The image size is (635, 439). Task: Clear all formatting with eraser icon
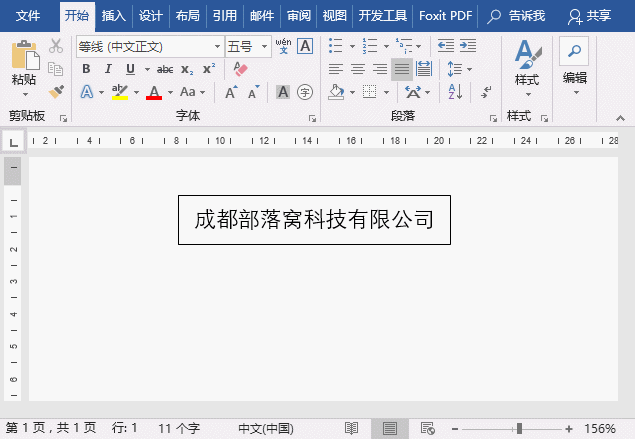[x=239, y=69]
